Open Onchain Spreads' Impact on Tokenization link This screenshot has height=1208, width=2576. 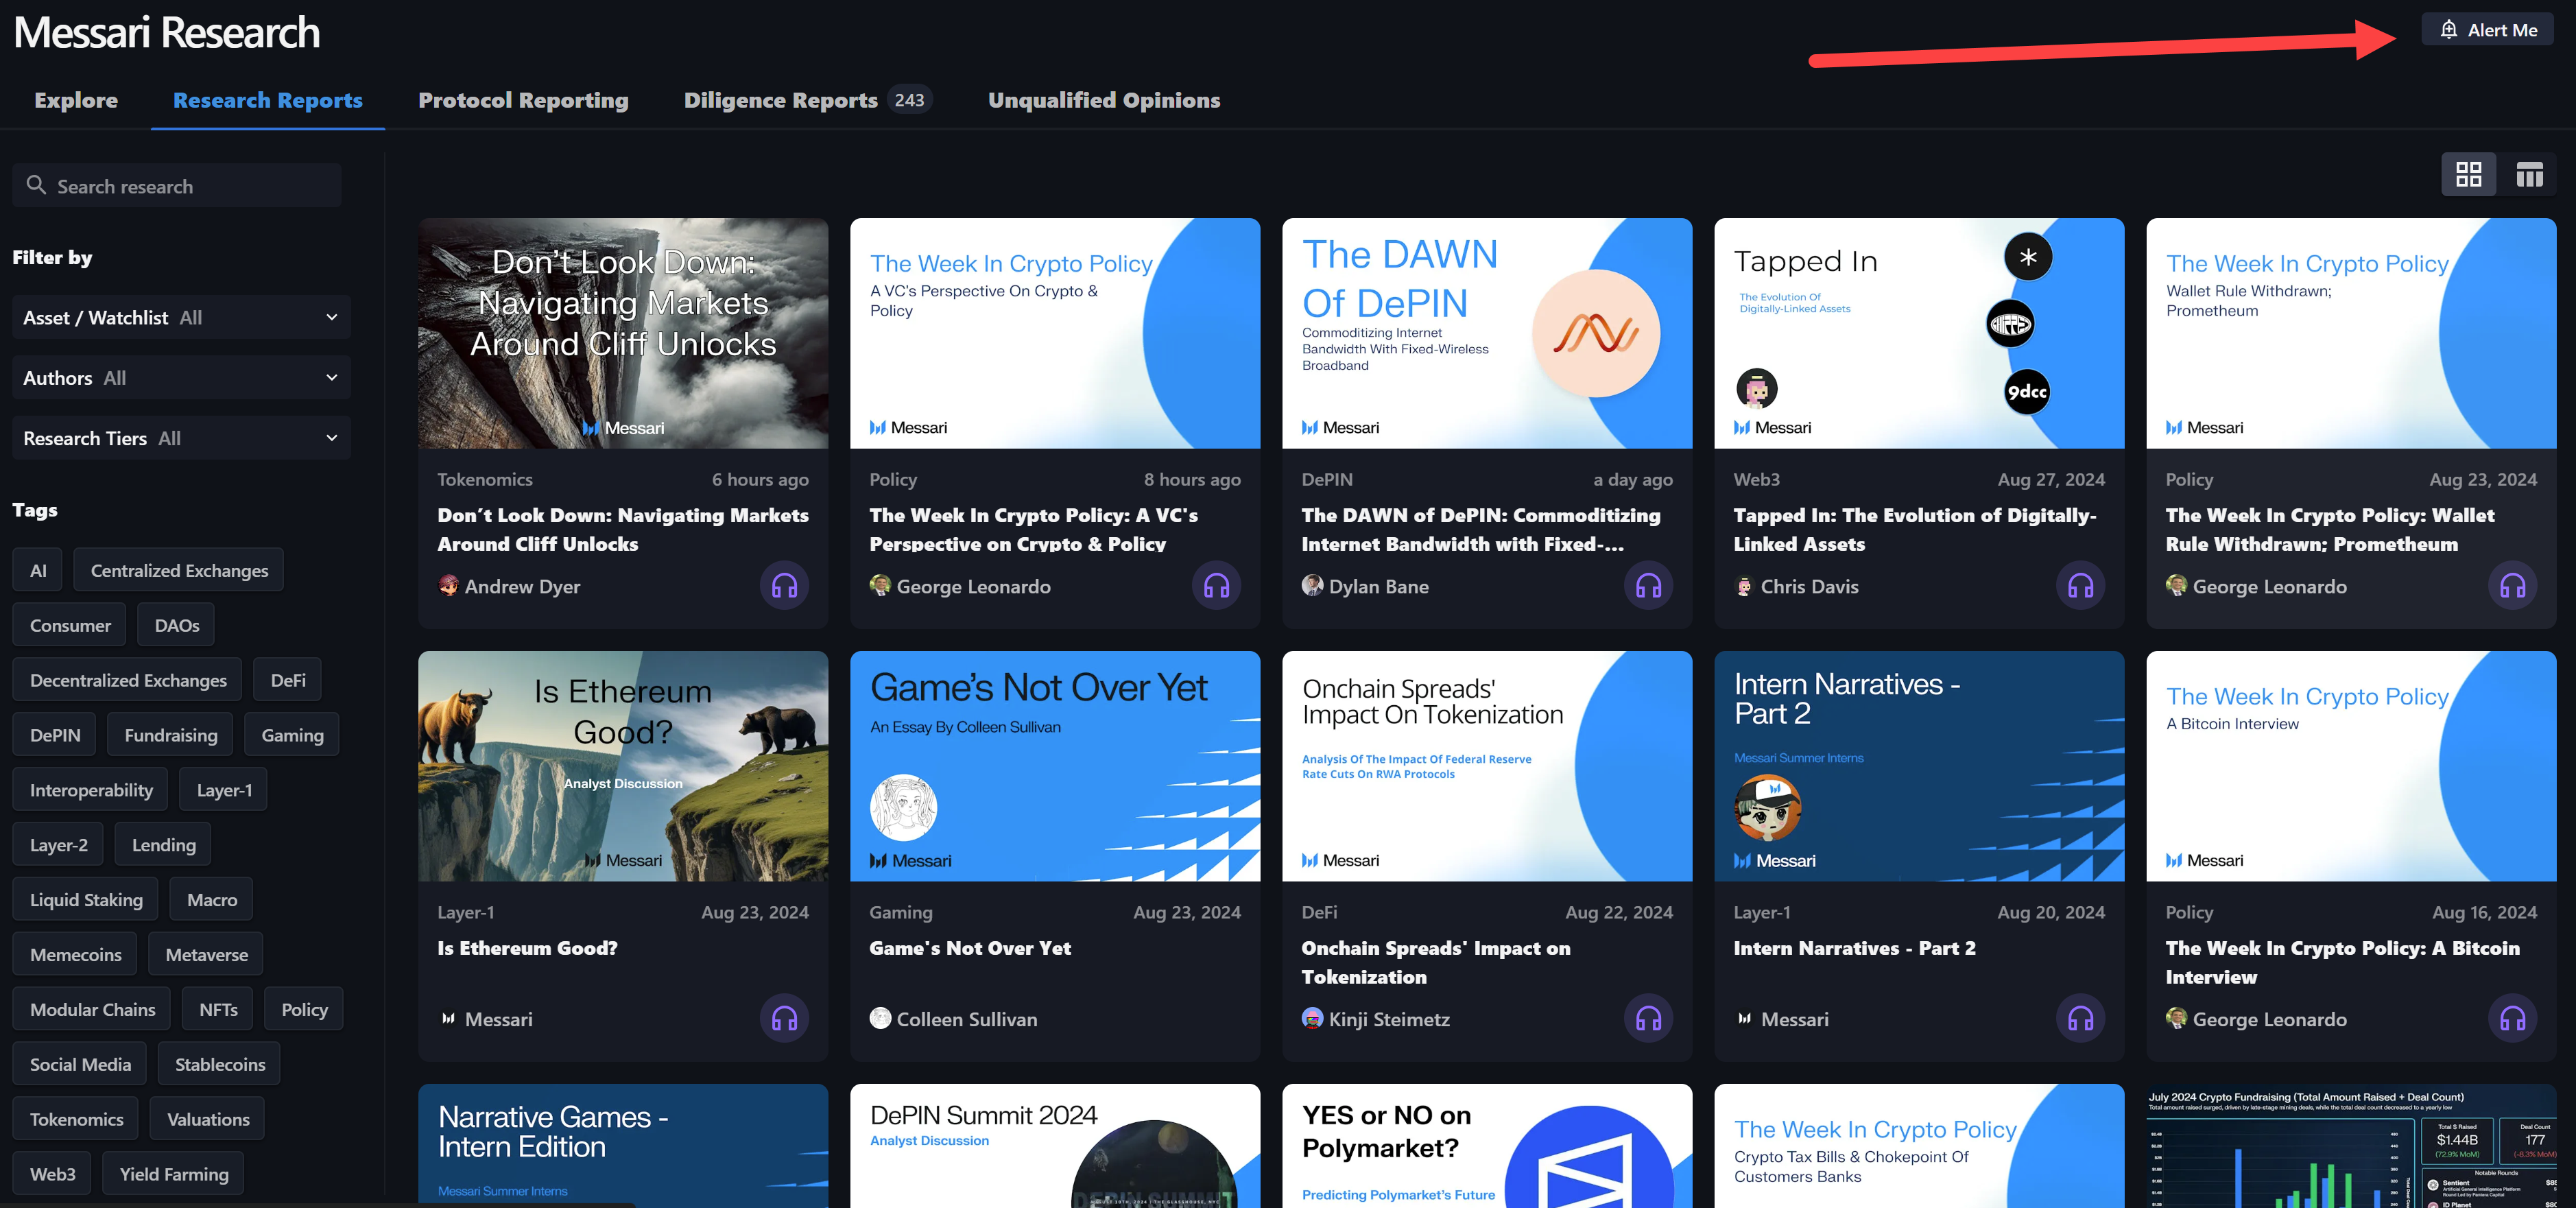pyautogui.click(x=1436, y=962)
